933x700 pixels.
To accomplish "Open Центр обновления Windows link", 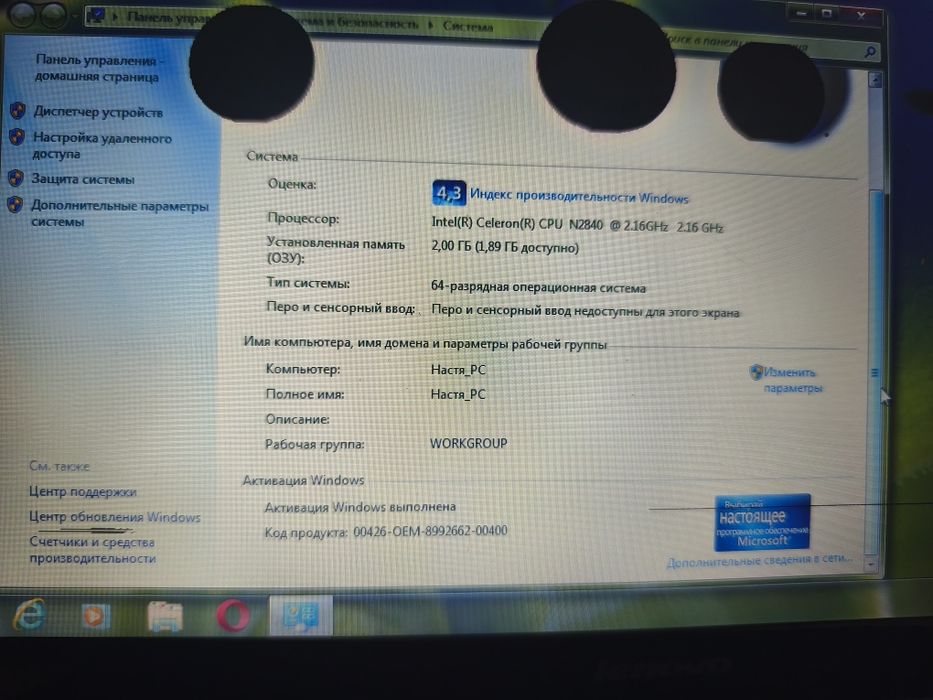I will click(115, 517).
